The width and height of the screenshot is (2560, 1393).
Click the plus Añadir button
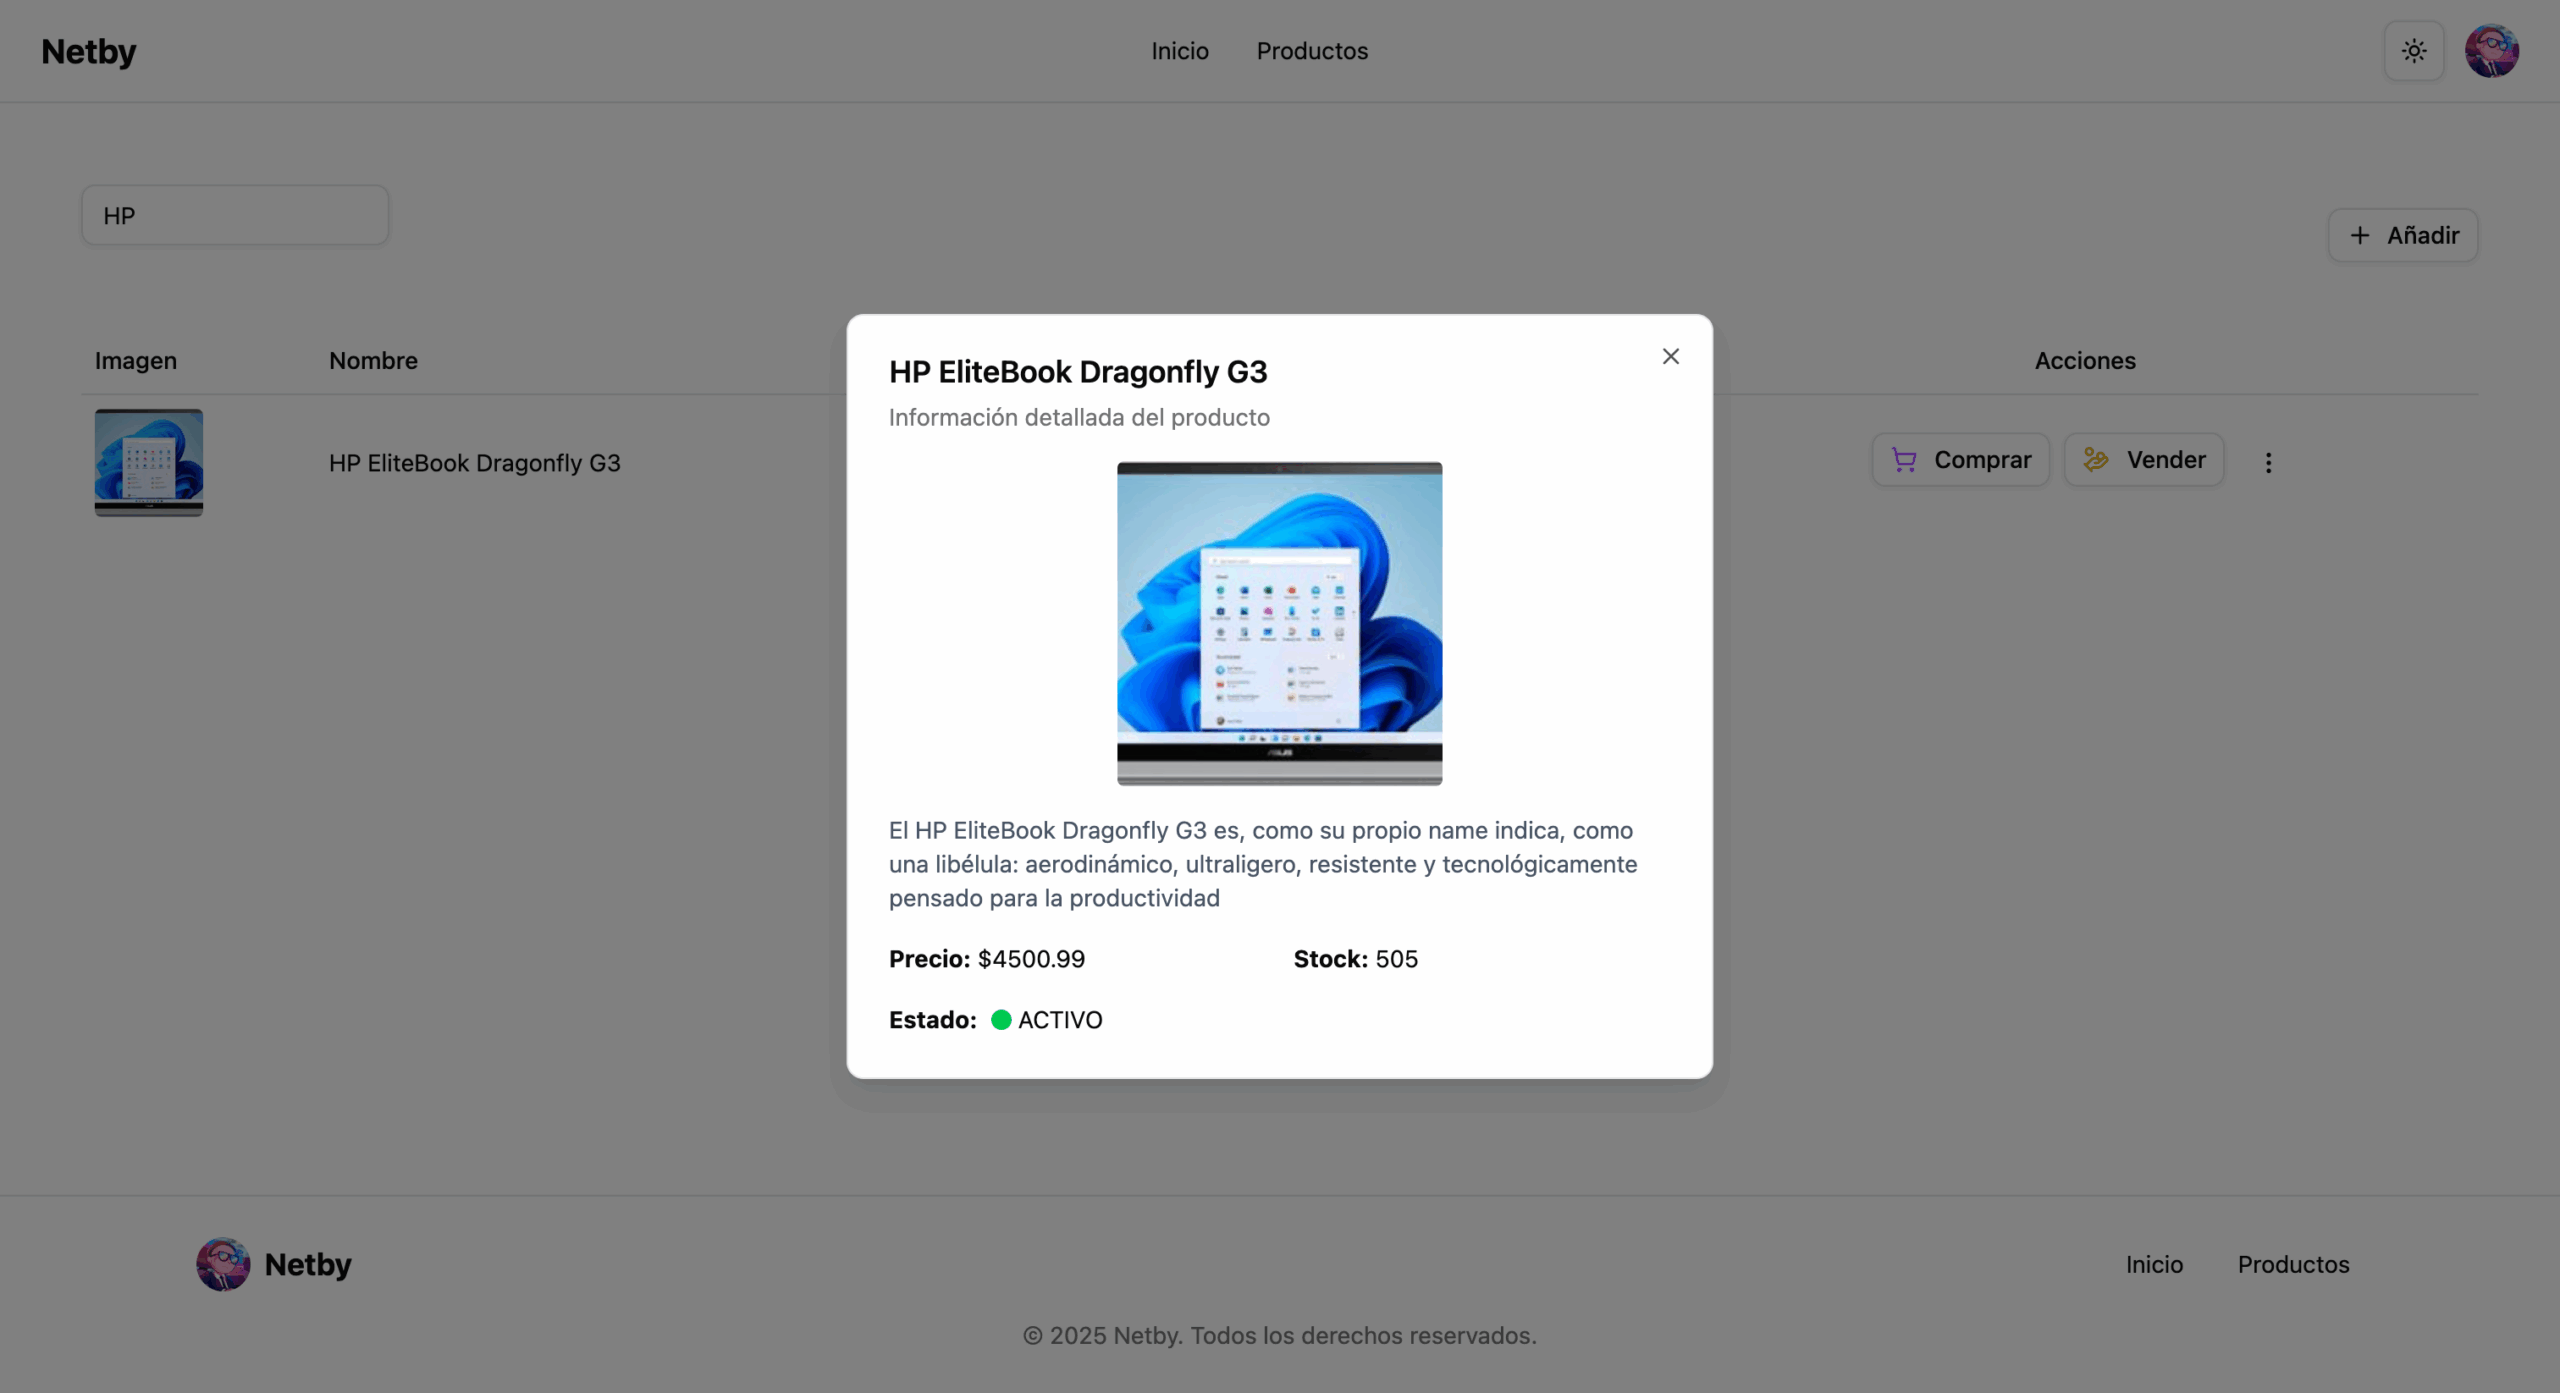pyautogui.click(x=2402, y=235)
